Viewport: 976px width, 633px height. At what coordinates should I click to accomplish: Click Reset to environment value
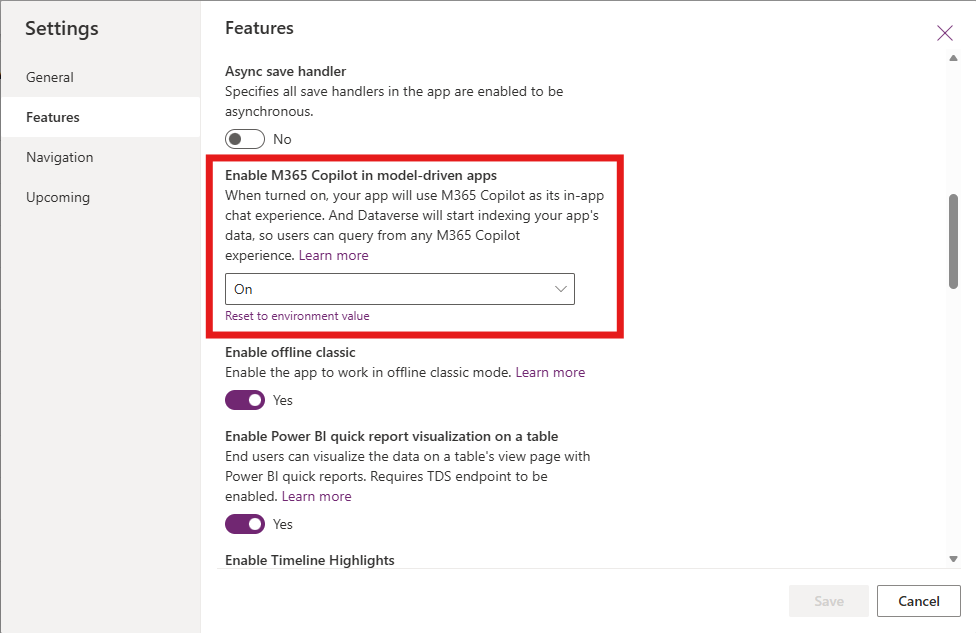(298, 315)
